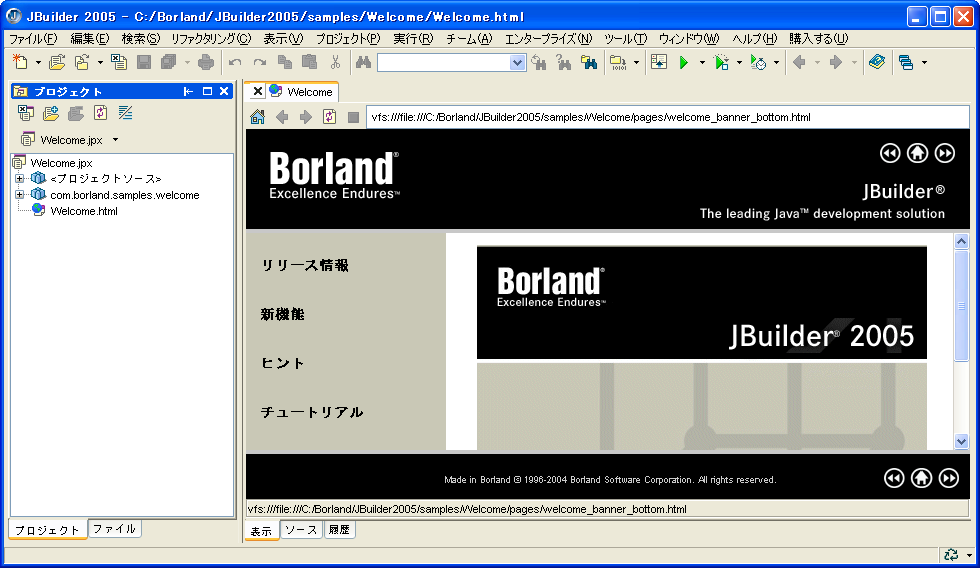Click the Open File folder icon in the main toolbar
Viewport: 980px width, 568px height.
57,62
